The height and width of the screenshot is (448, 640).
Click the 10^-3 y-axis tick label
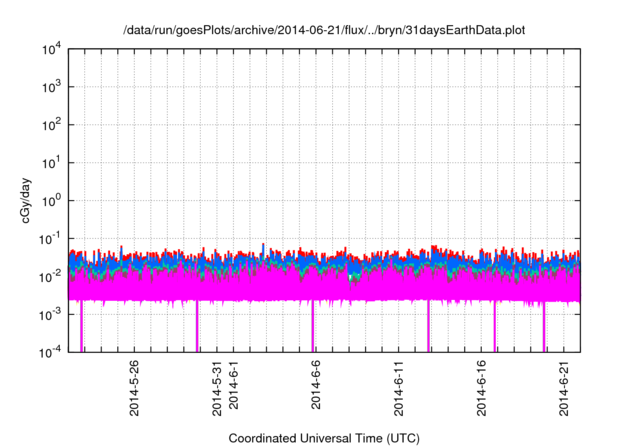(51, 314)
